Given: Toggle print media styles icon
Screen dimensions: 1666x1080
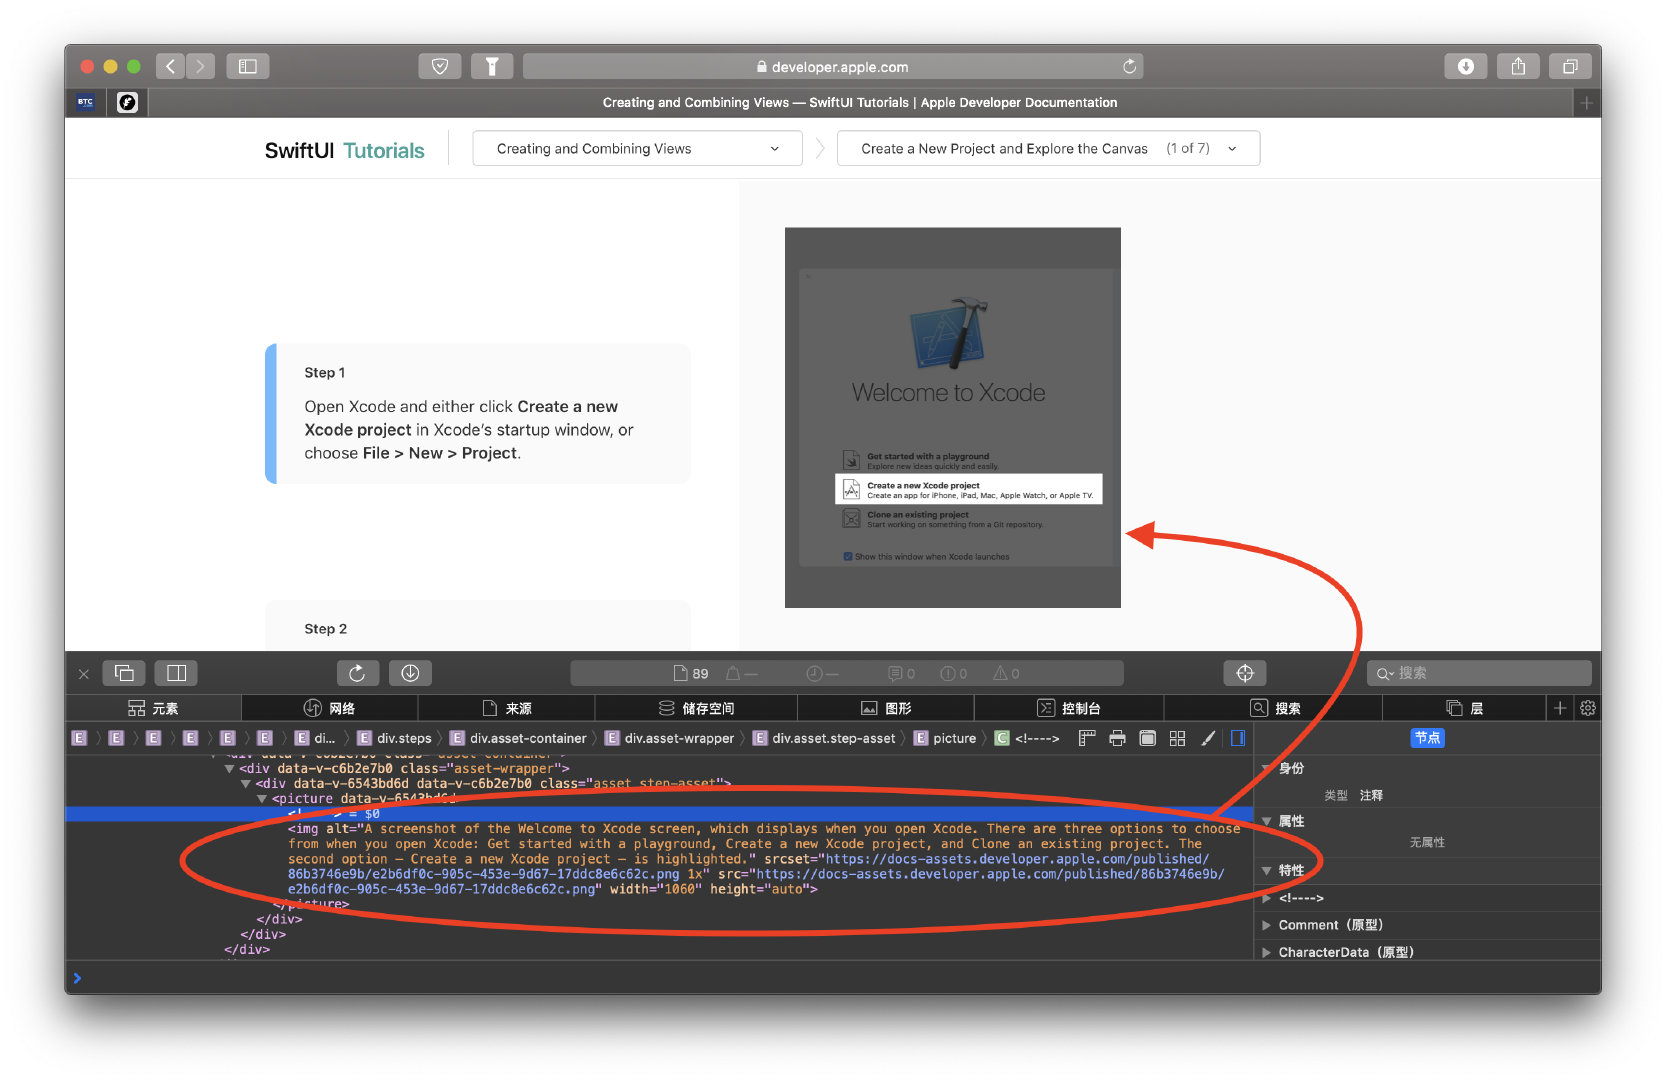Looking at the screenshot, I should click(x=1117, y=738).
